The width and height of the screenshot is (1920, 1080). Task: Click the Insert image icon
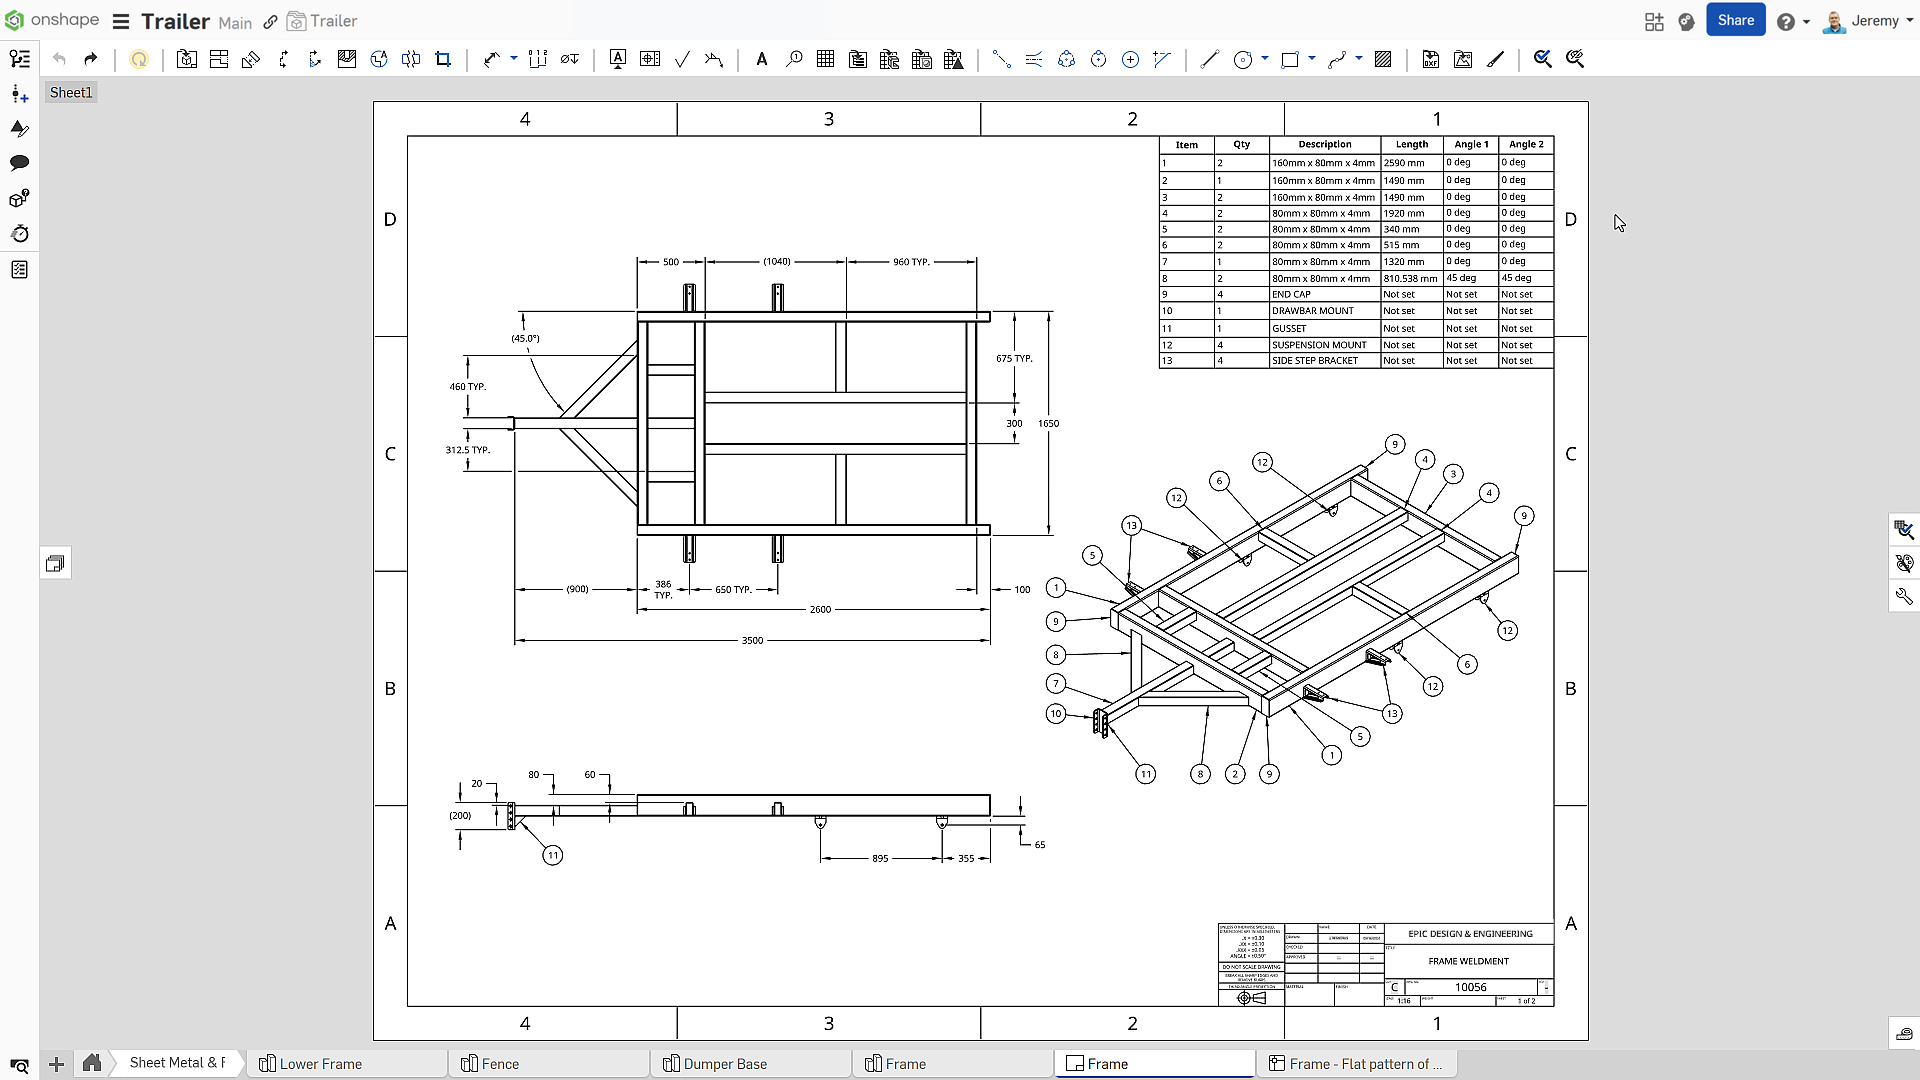[x=1463, y=59]
